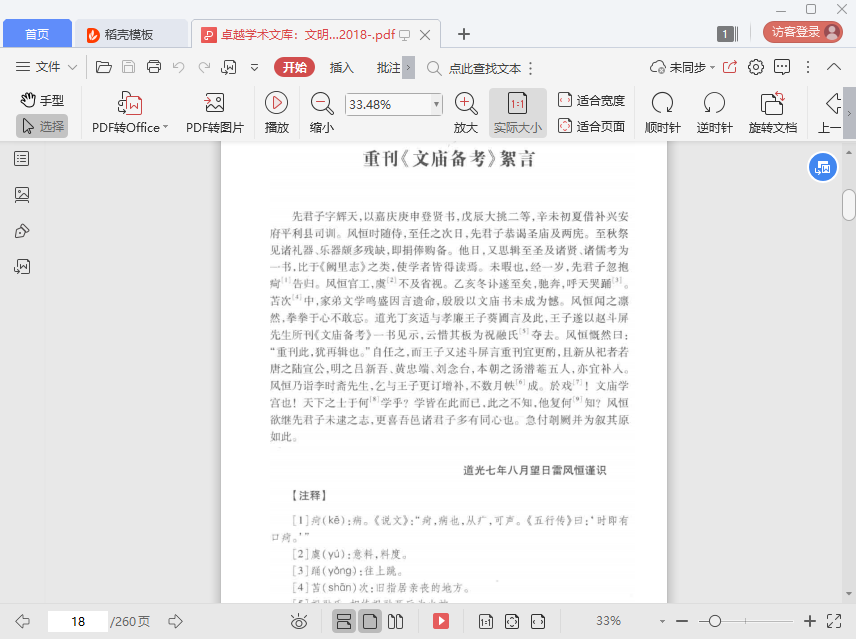The image size is (856, 639).
Task: Go to previous page arrow
Action: (x=22, y=621)
